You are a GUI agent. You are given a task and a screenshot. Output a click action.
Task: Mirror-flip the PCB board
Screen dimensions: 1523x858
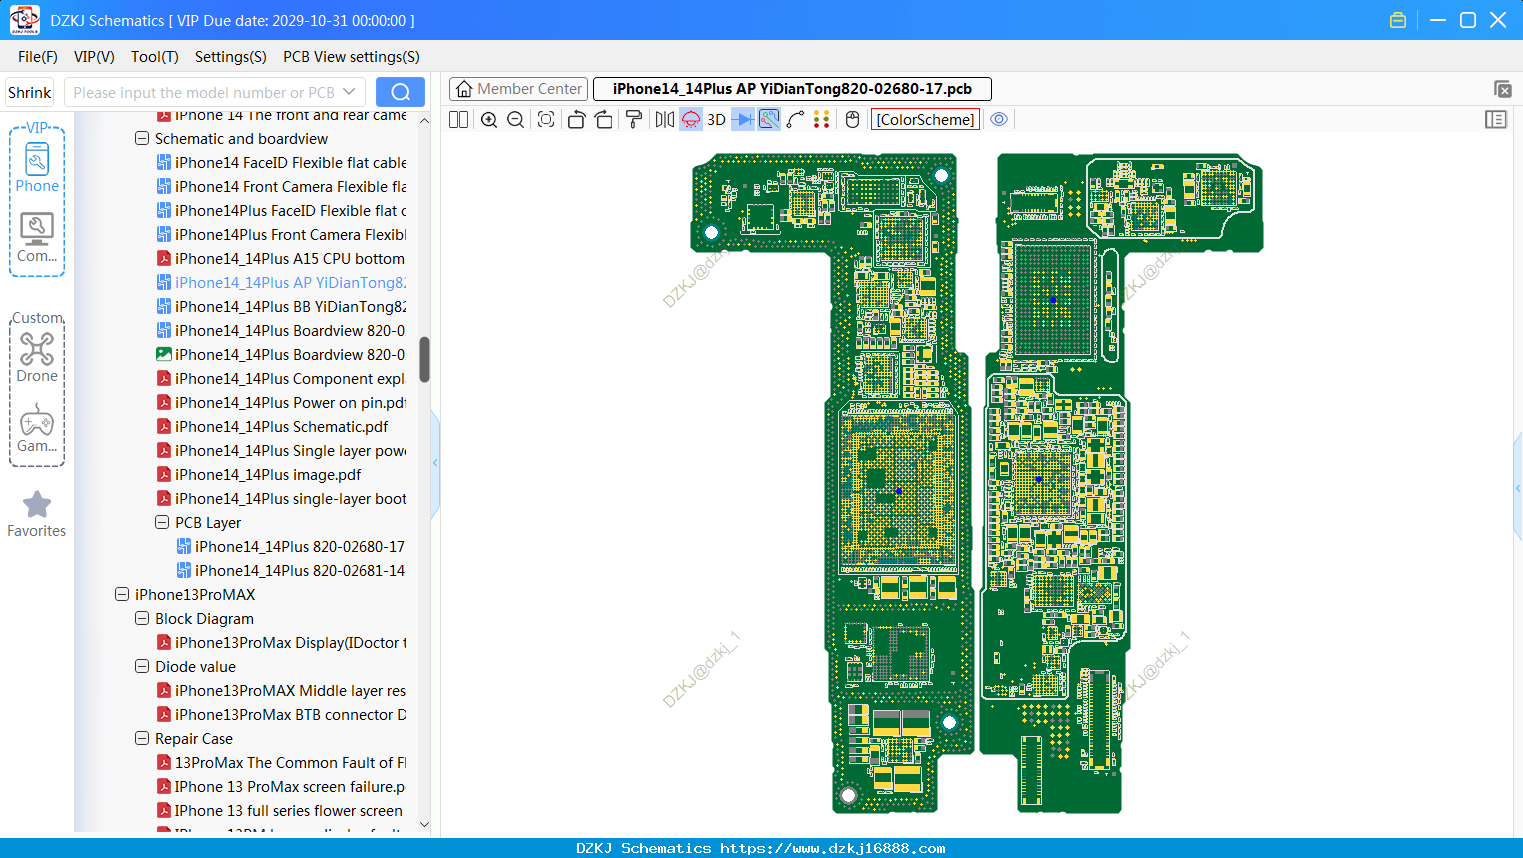click(665, 120)
